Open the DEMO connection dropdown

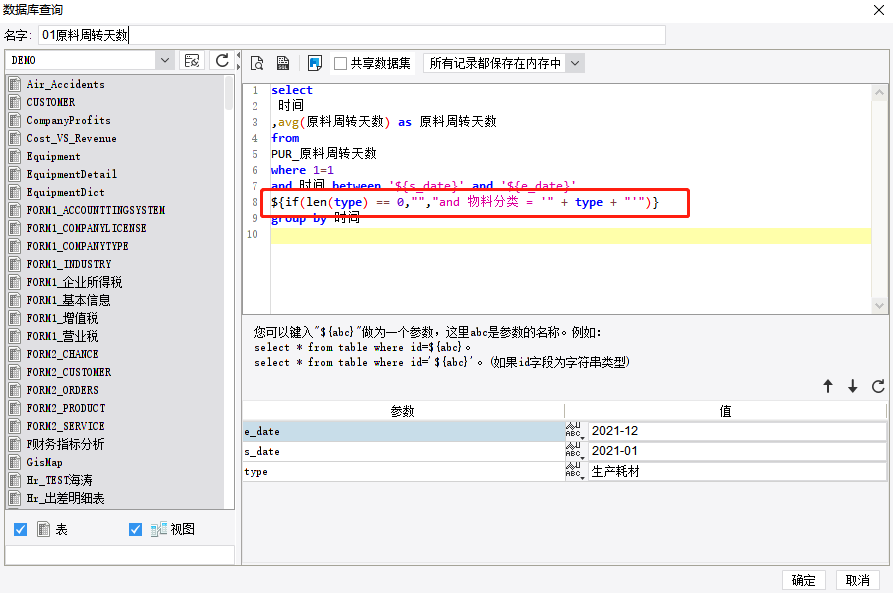click(x=165, y=60)
